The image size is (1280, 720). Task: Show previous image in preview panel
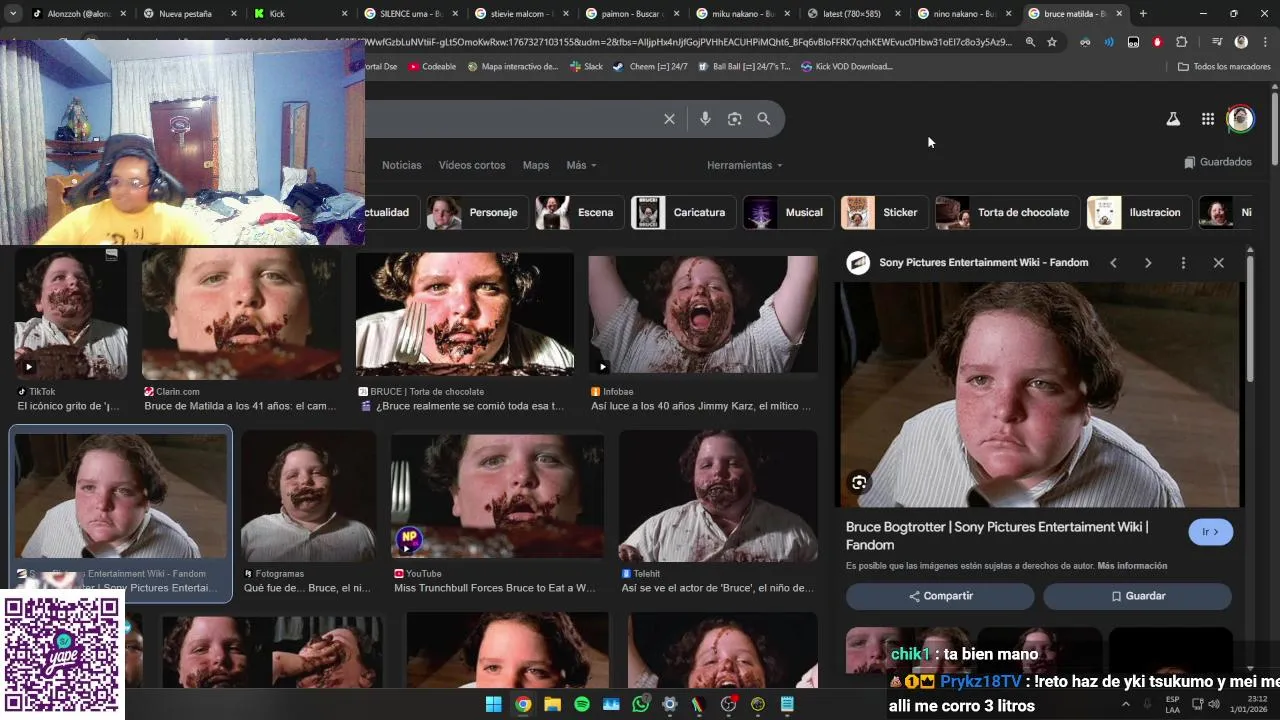(1113, 263)
